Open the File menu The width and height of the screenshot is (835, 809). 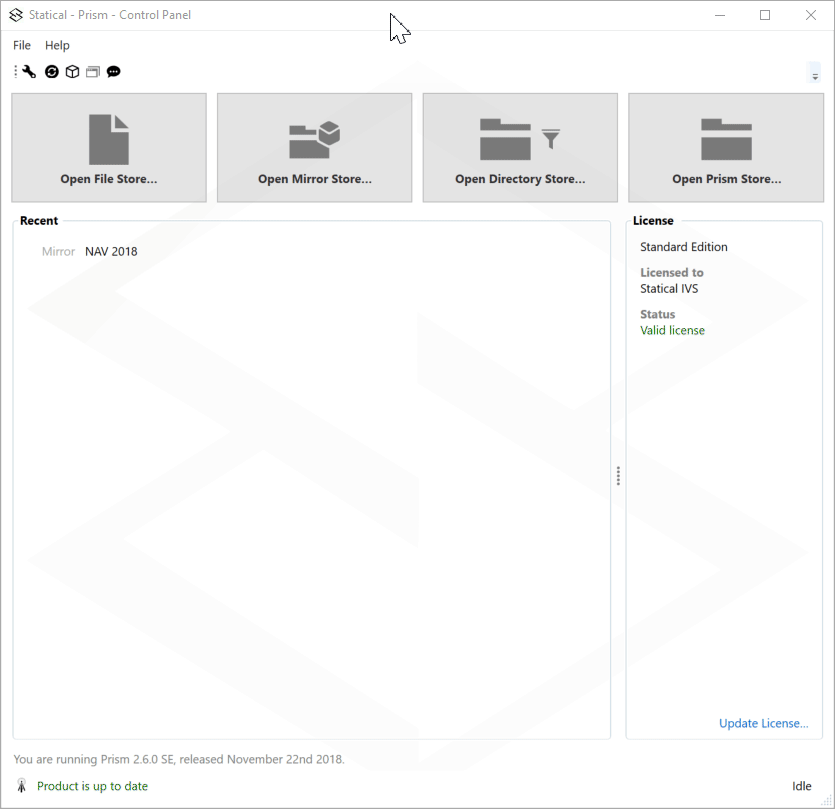pos(22,45)
